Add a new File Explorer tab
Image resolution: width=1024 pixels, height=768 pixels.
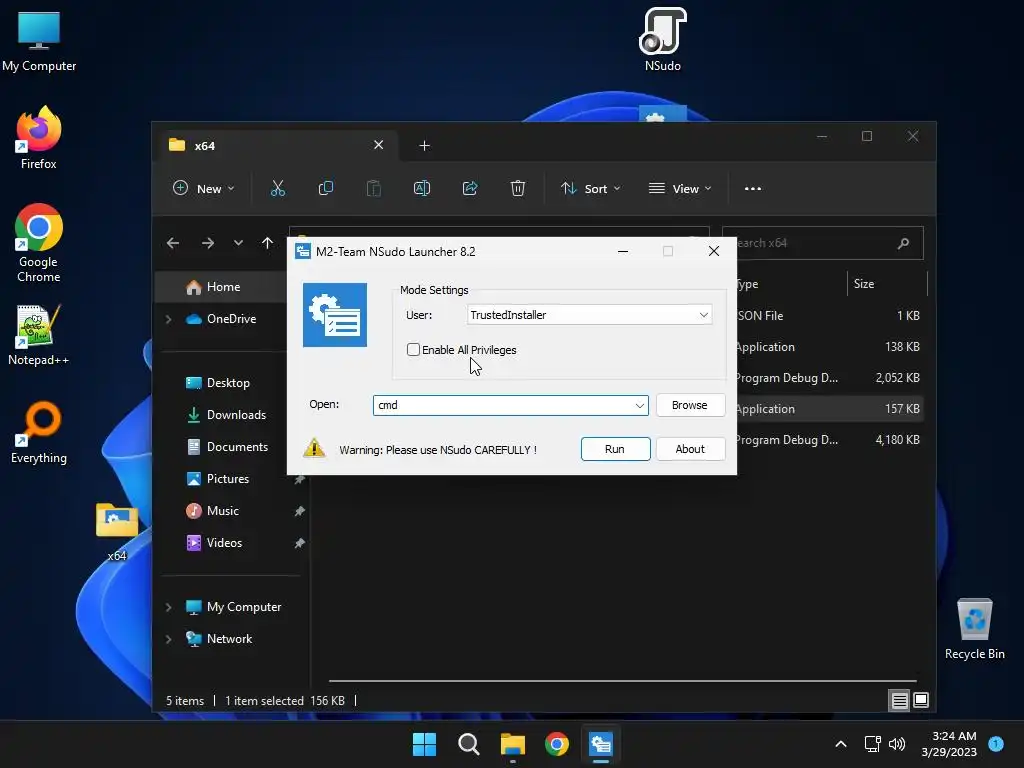point(424,146)
